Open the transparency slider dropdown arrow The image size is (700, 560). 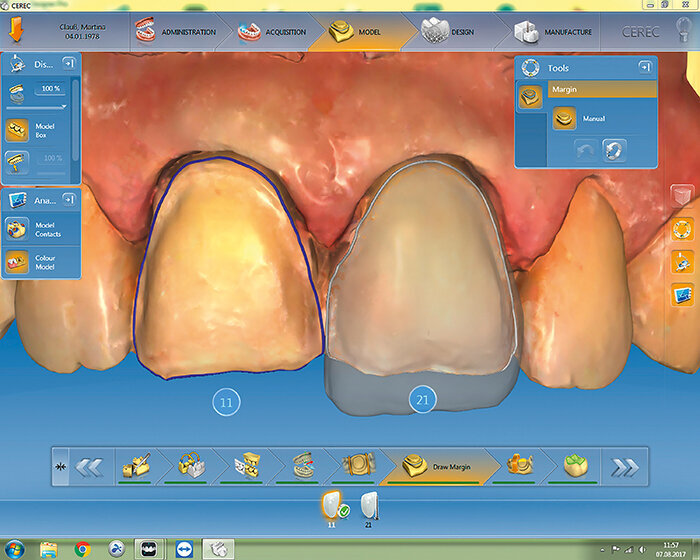[x=64, y=106]
